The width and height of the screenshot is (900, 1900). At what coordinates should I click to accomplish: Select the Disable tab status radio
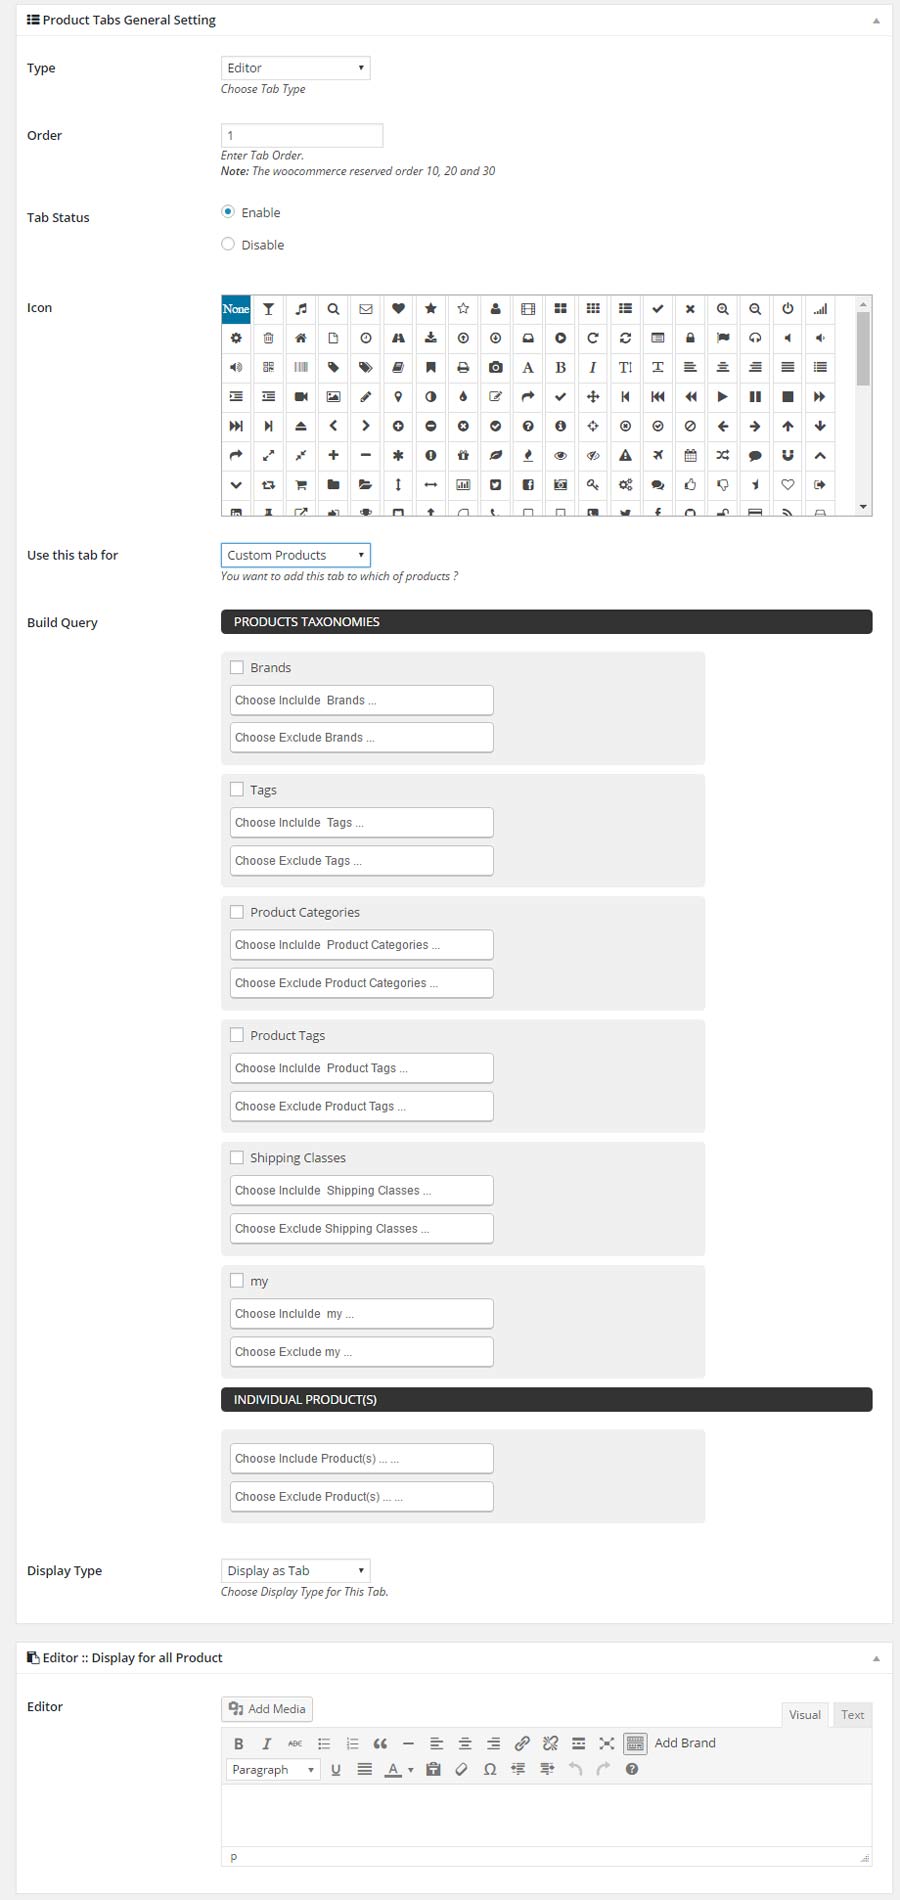(x=228, y=244)
